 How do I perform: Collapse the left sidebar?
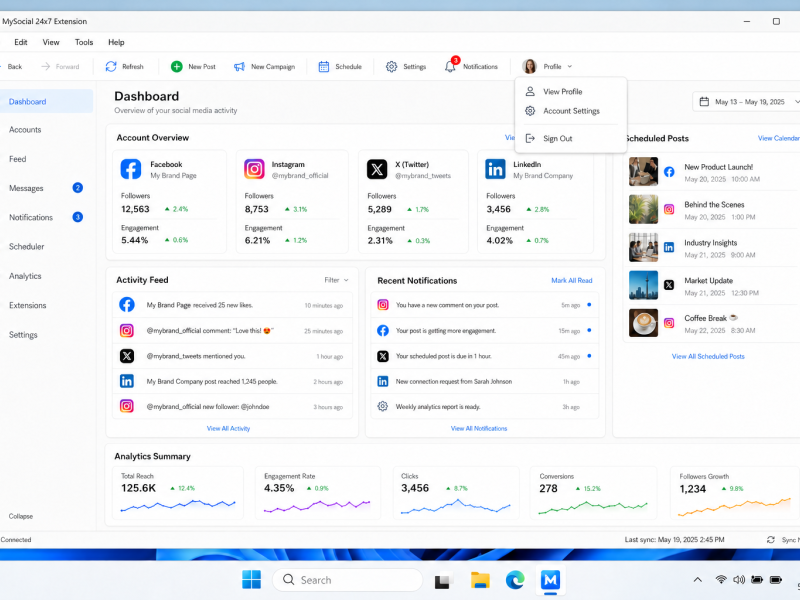coord(20,516)
